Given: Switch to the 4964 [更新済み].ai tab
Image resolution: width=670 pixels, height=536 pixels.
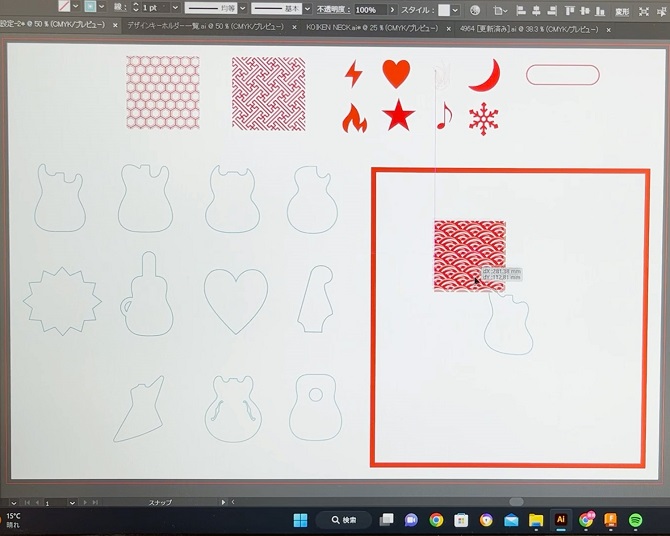Looking at the screenshot, I should click(x=529, y=29).
